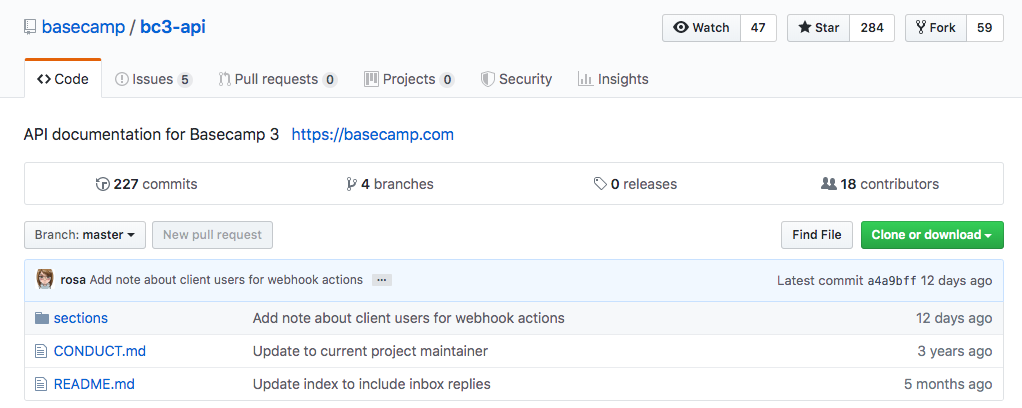Fork the repository
Viewport: 1022px width, 408px height.
(936, 27)
